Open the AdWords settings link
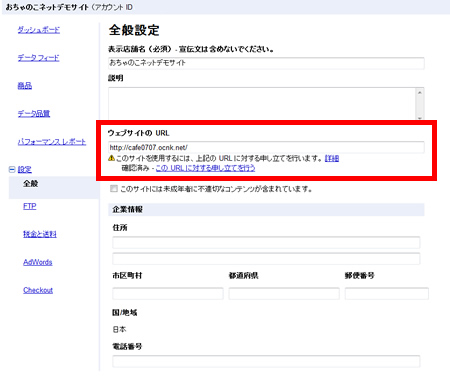Viewport: 450px width, 380px height. pyautogui.click(x=38, y=262)
